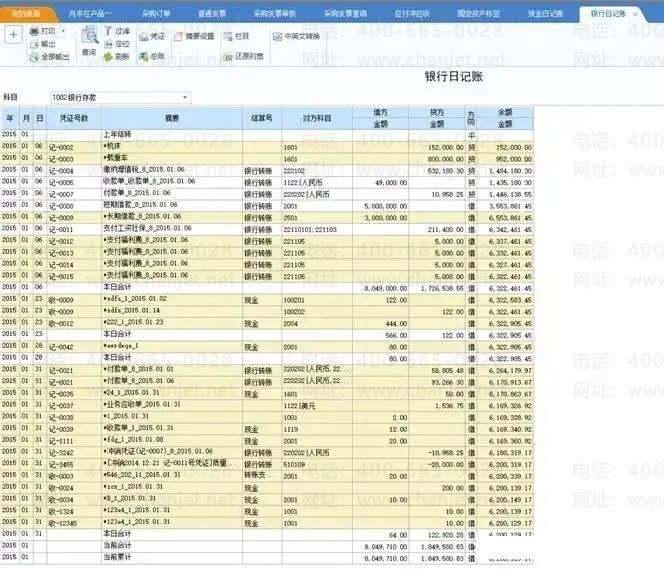Screen dimensions: 664x569
Task: Click counterpart account 22110101;221103
Action: (x=310, y=229)
